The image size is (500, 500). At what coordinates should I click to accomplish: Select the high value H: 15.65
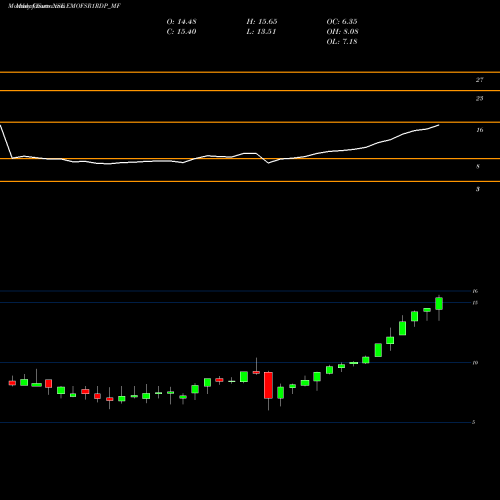coord(262,22)
